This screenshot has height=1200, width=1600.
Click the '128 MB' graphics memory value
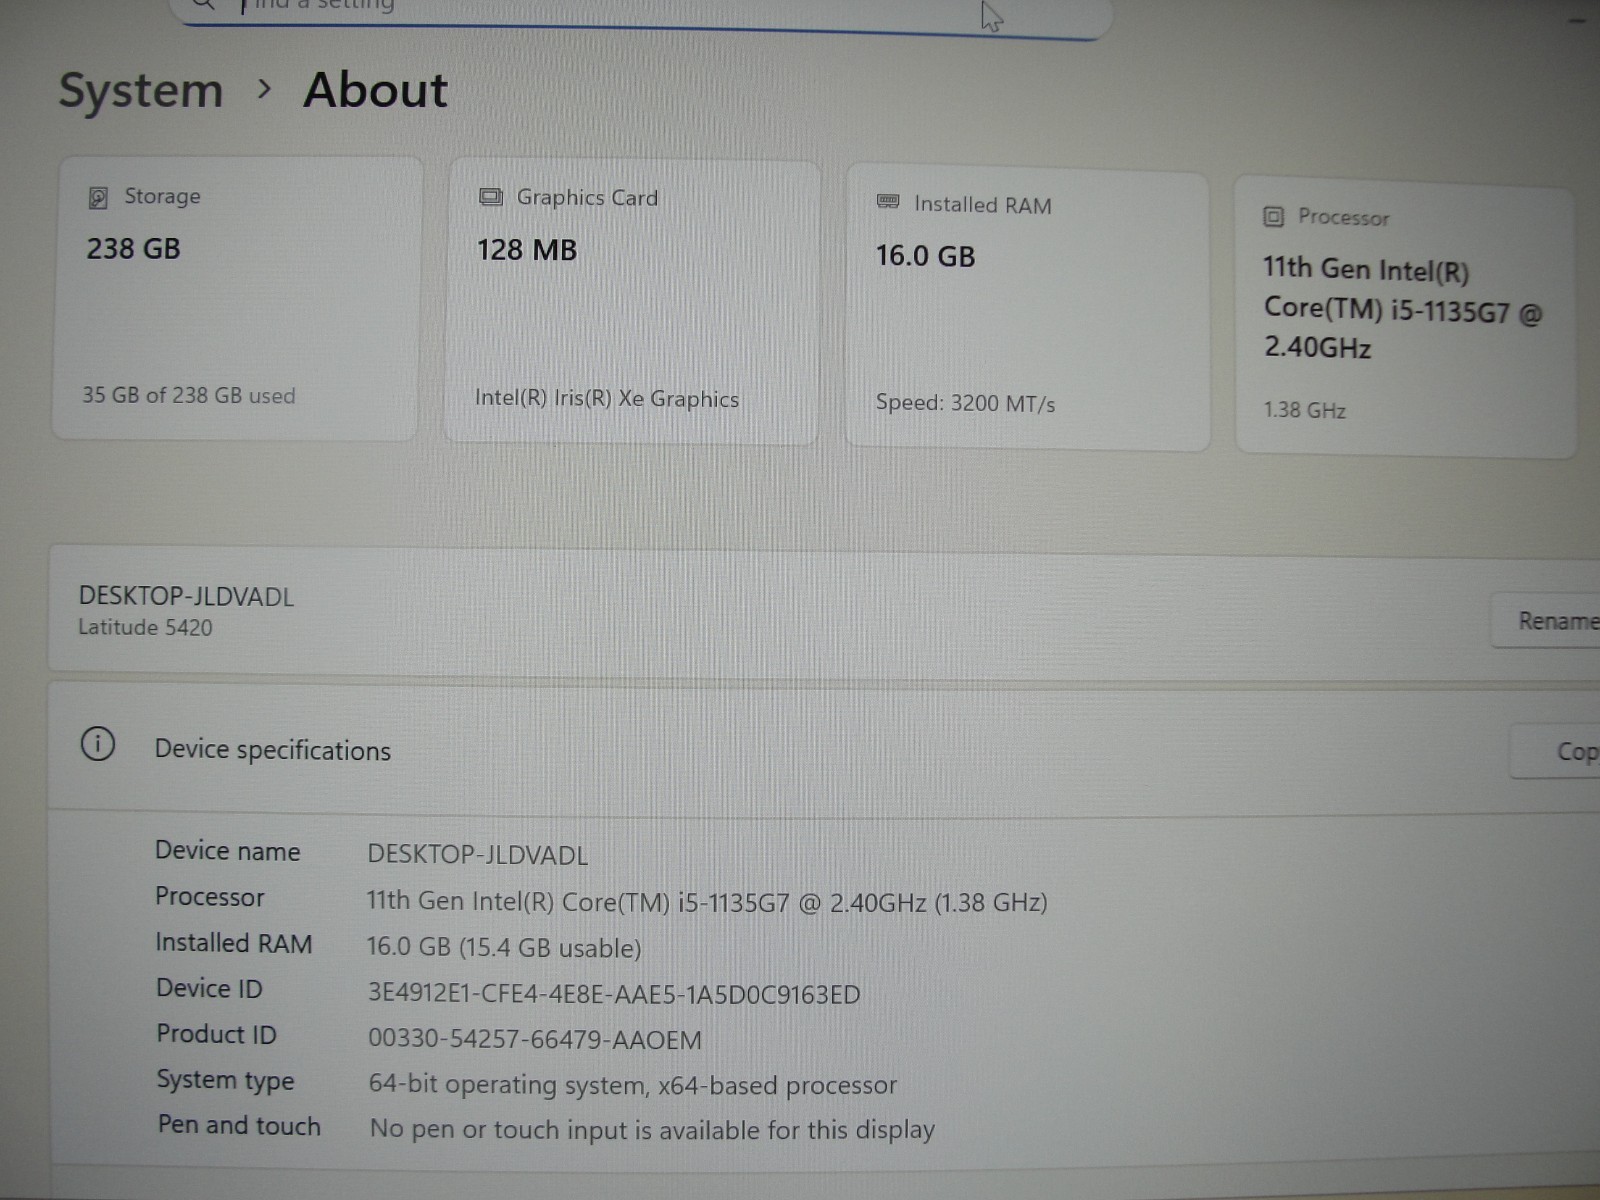[527, 250]
